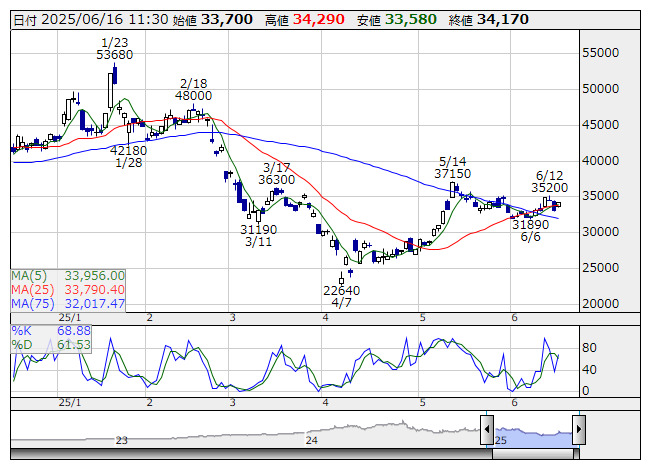Screen dimensions: 653x470
Task: Click the 6/12 35200 peak label
Action: click(549, 182)
